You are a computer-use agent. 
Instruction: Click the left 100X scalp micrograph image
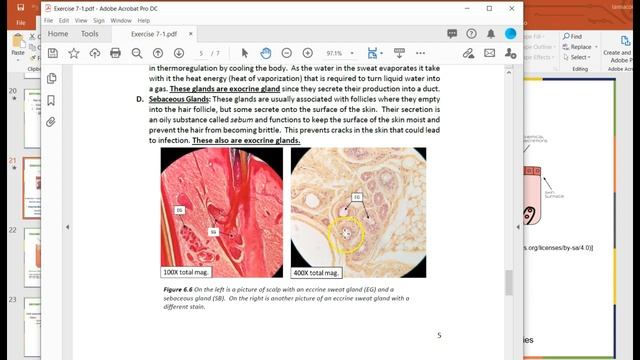click(x=222, y=213)
